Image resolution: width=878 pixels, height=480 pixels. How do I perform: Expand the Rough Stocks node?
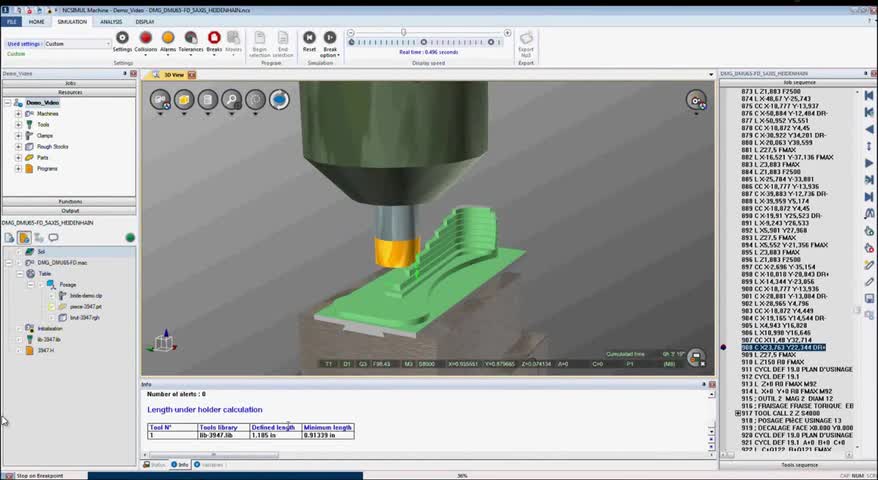pyautogui.click(x=18, y=147)
